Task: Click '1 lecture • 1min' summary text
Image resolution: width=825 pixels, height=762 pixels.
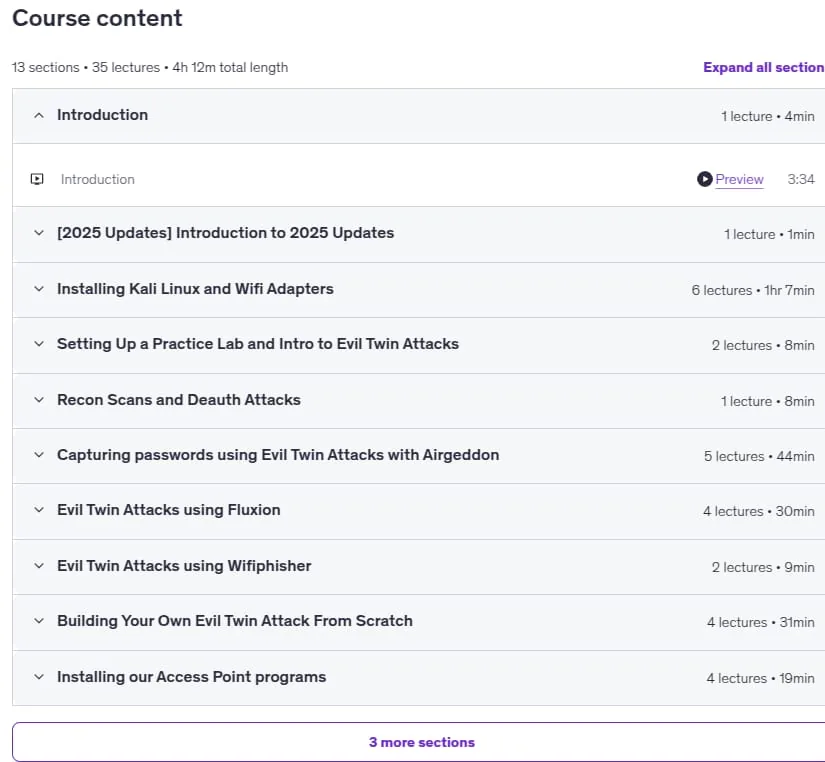Action: (x=769, y=234)
